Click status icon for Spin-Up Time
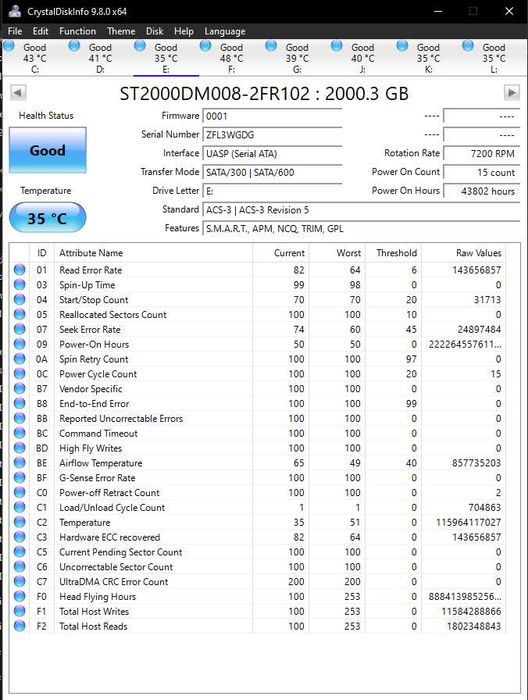This screenshot has height=700, width=528. pos(19,284)
